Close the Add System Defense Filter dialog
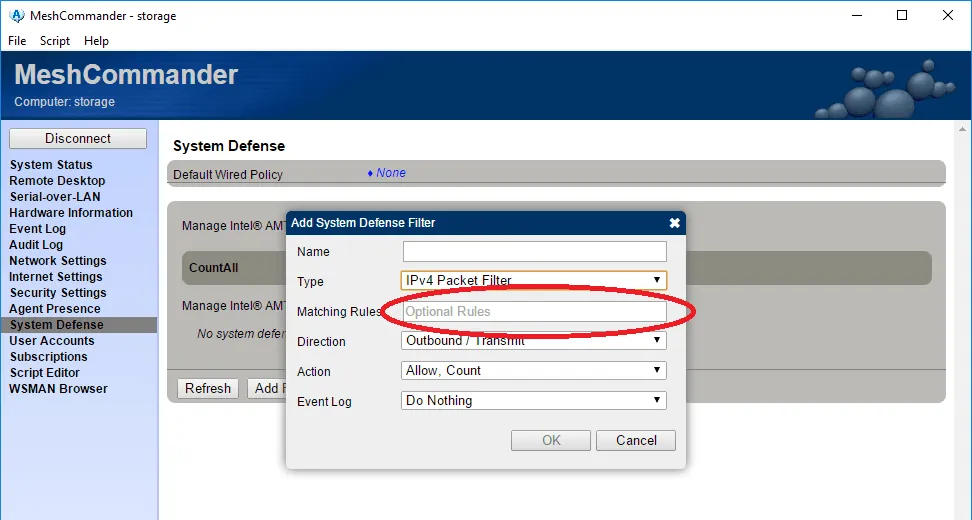Screen dimensions: 972x520 click(x=674, y=223)
